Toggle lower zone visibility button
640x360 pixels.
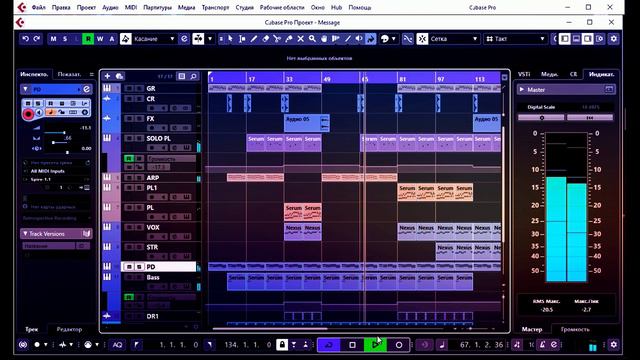point(576,39)
